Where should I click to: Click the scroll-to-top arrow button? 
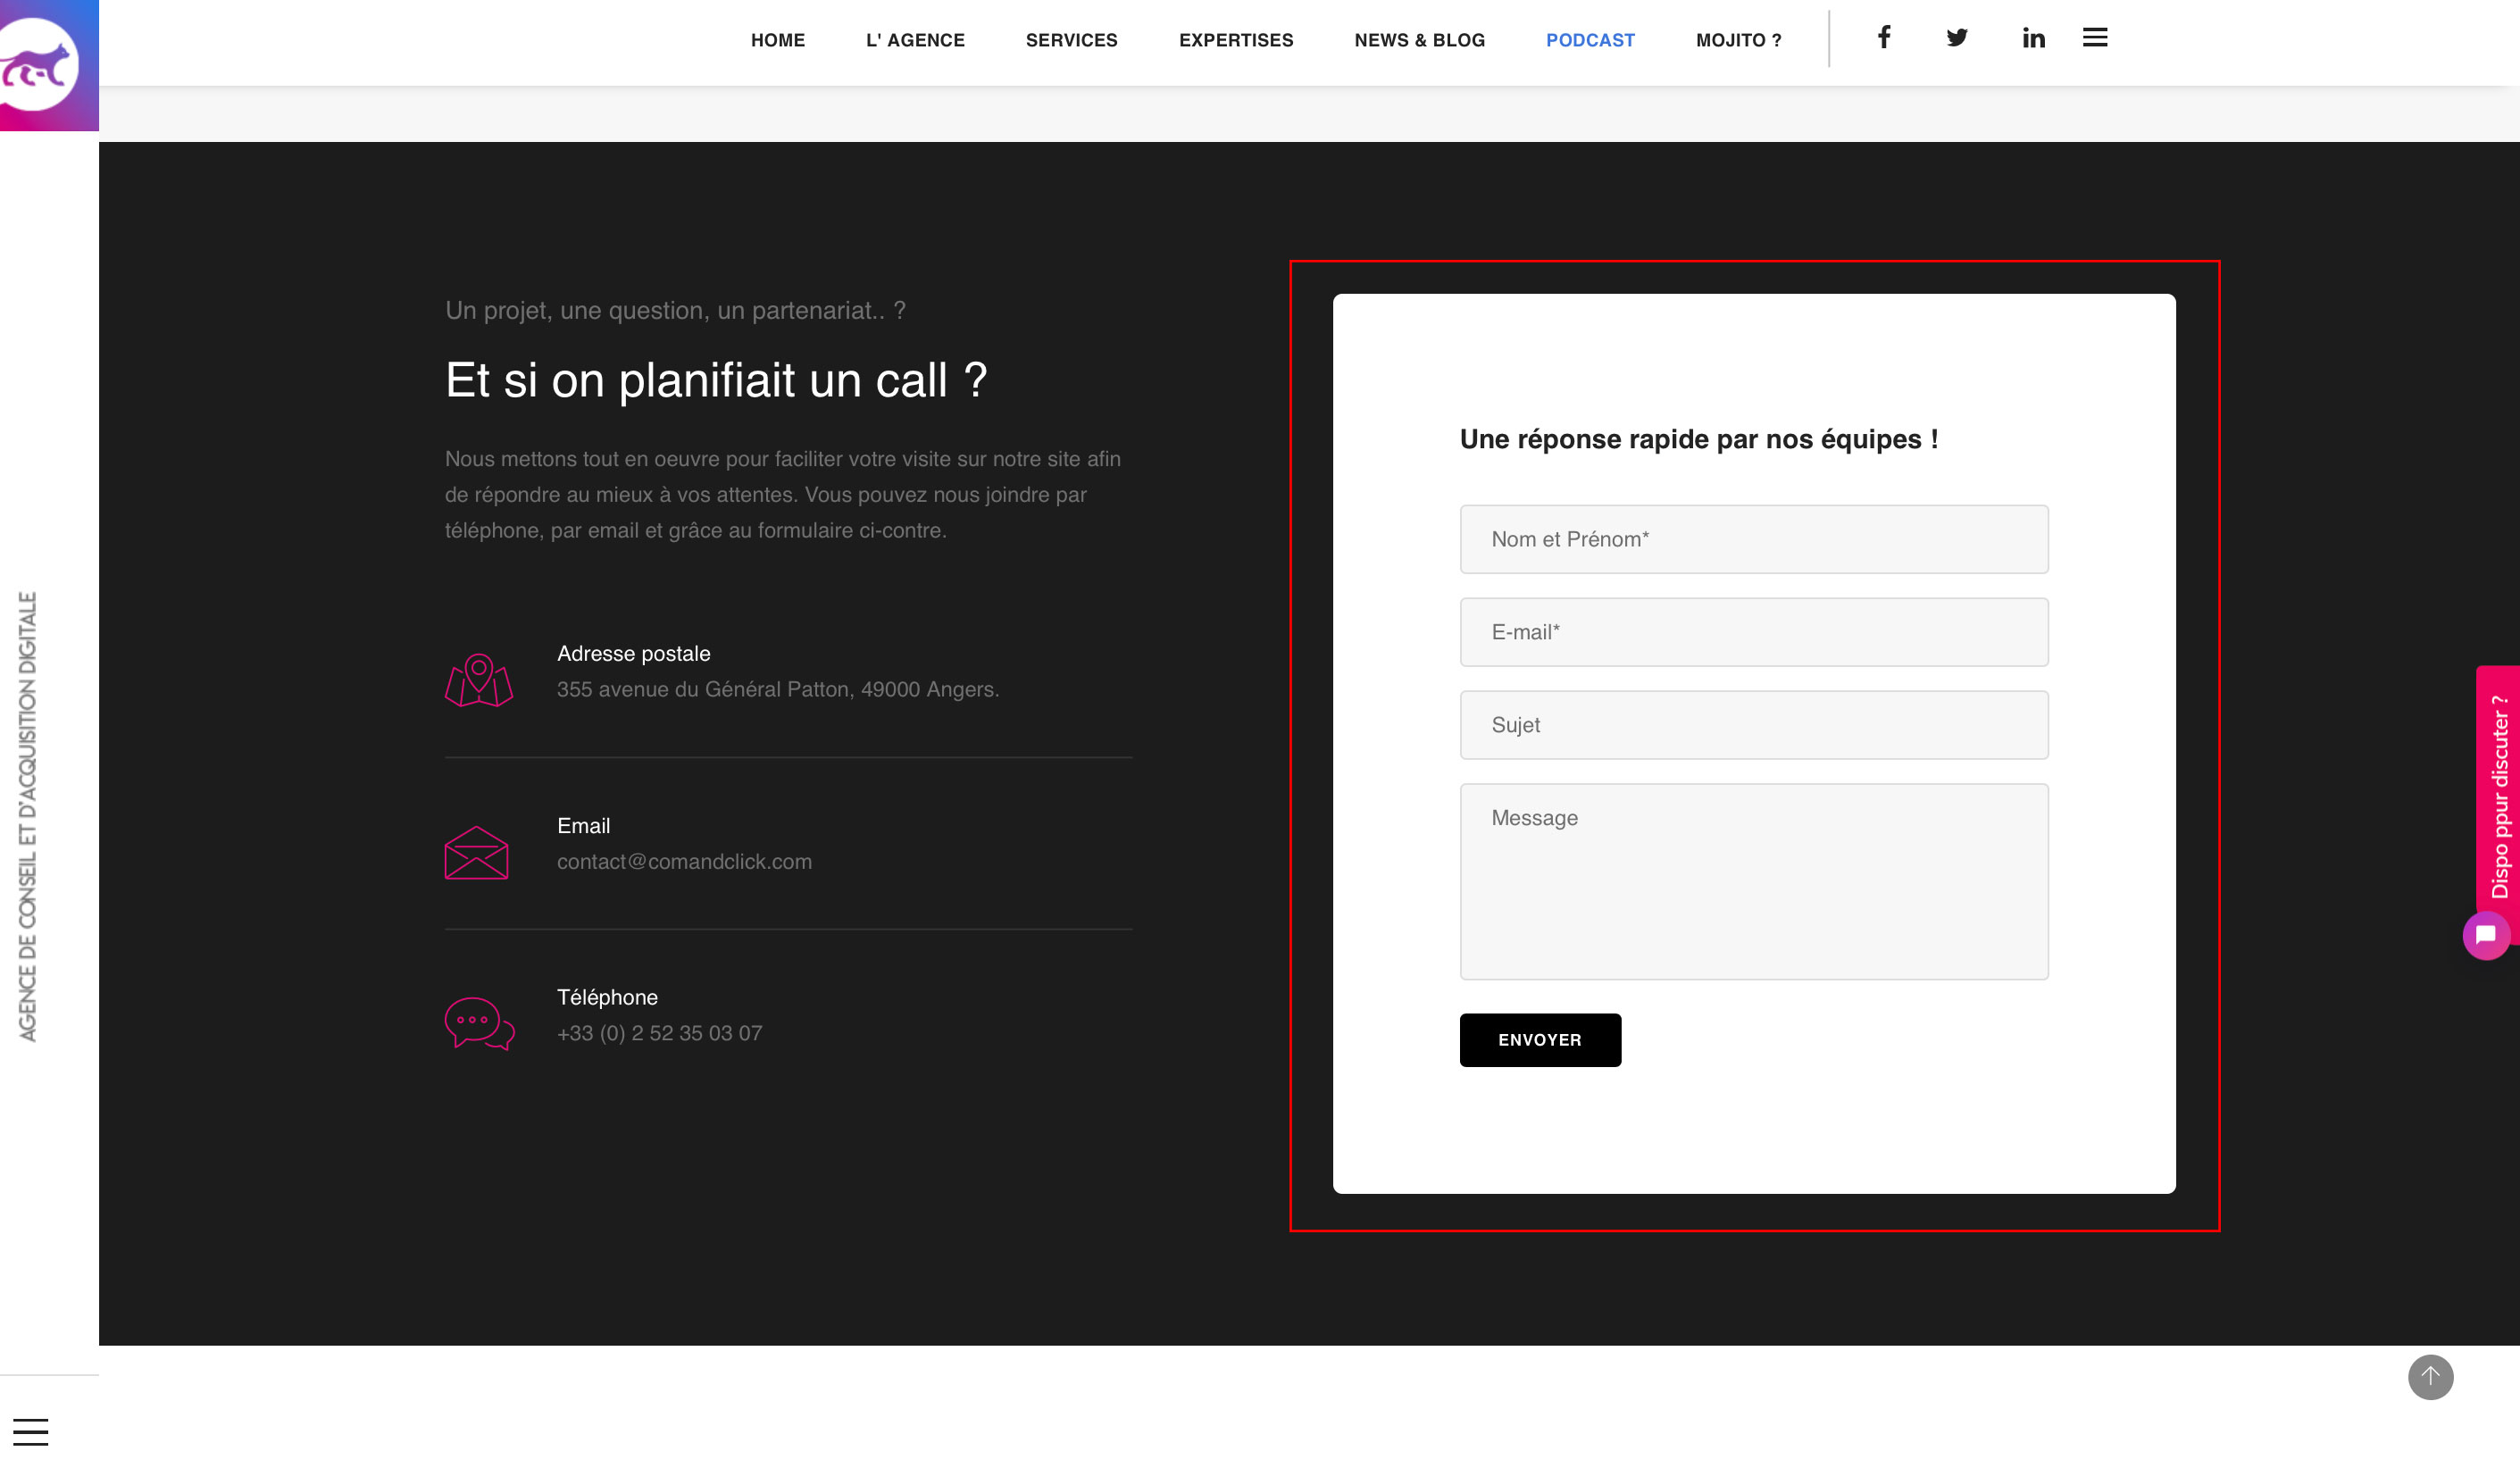(x=2430, y=1377)
